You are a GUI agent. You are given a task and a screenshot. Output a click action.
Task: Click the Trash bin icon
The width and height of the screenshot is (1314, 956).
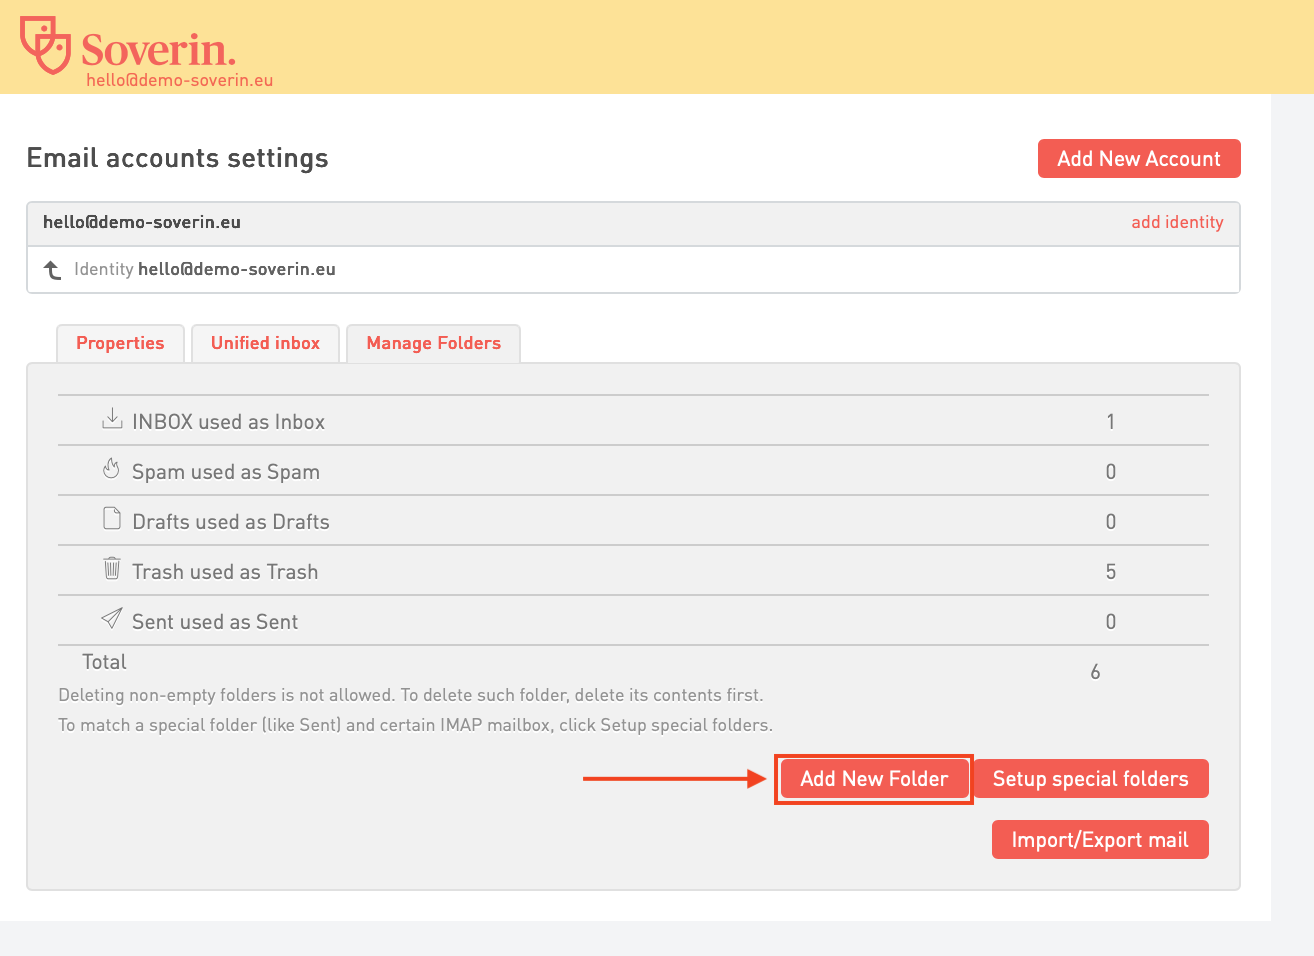point(112,569)
